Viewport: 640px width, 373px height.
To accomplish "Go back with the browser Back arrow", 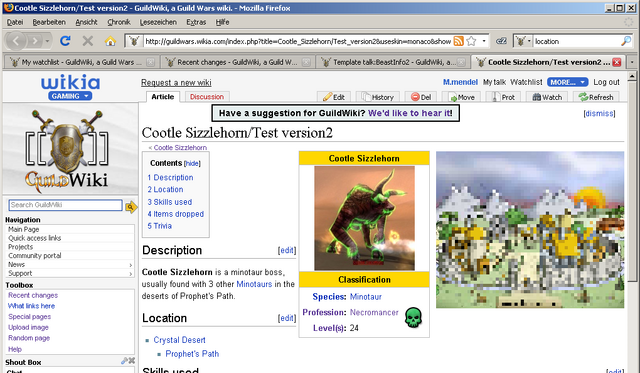I will coord(16,41).
